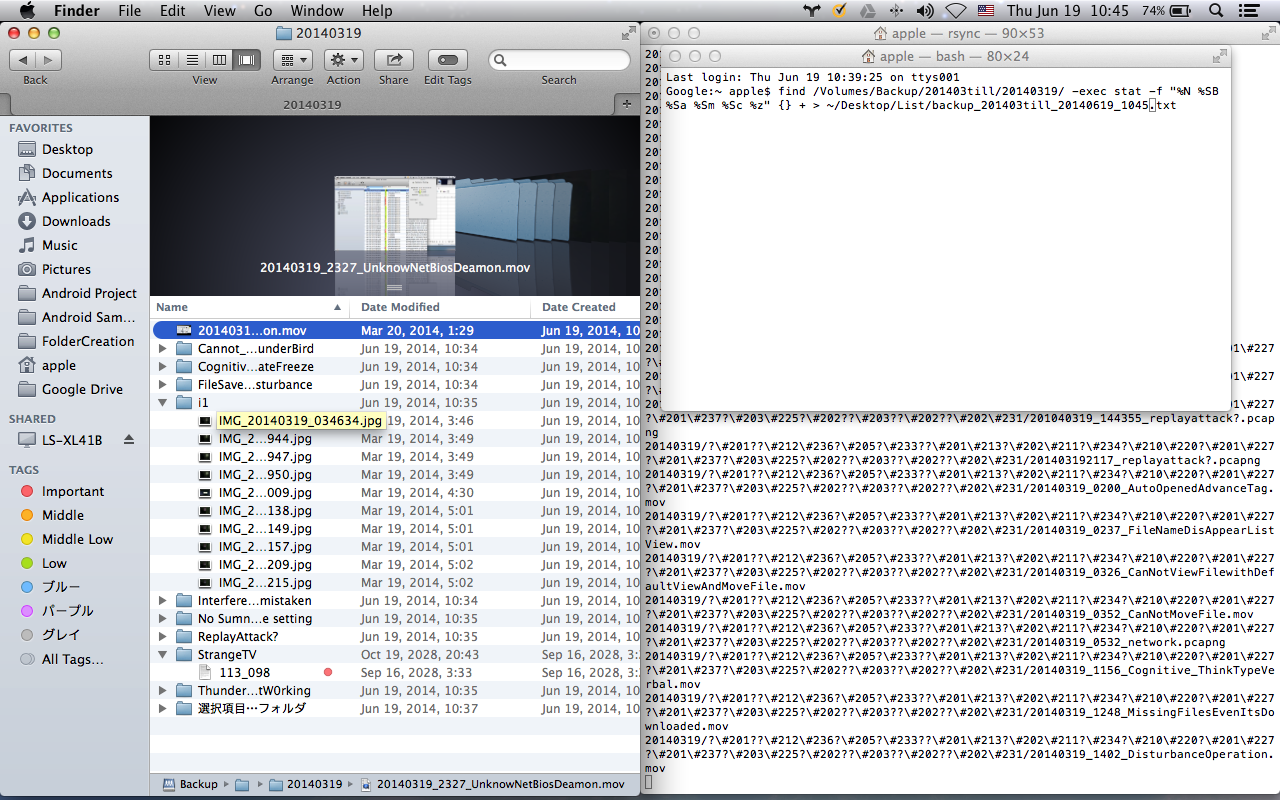Collapse the i1 folder
This screenshot has width=1280, height=800.
coord(163,403)
